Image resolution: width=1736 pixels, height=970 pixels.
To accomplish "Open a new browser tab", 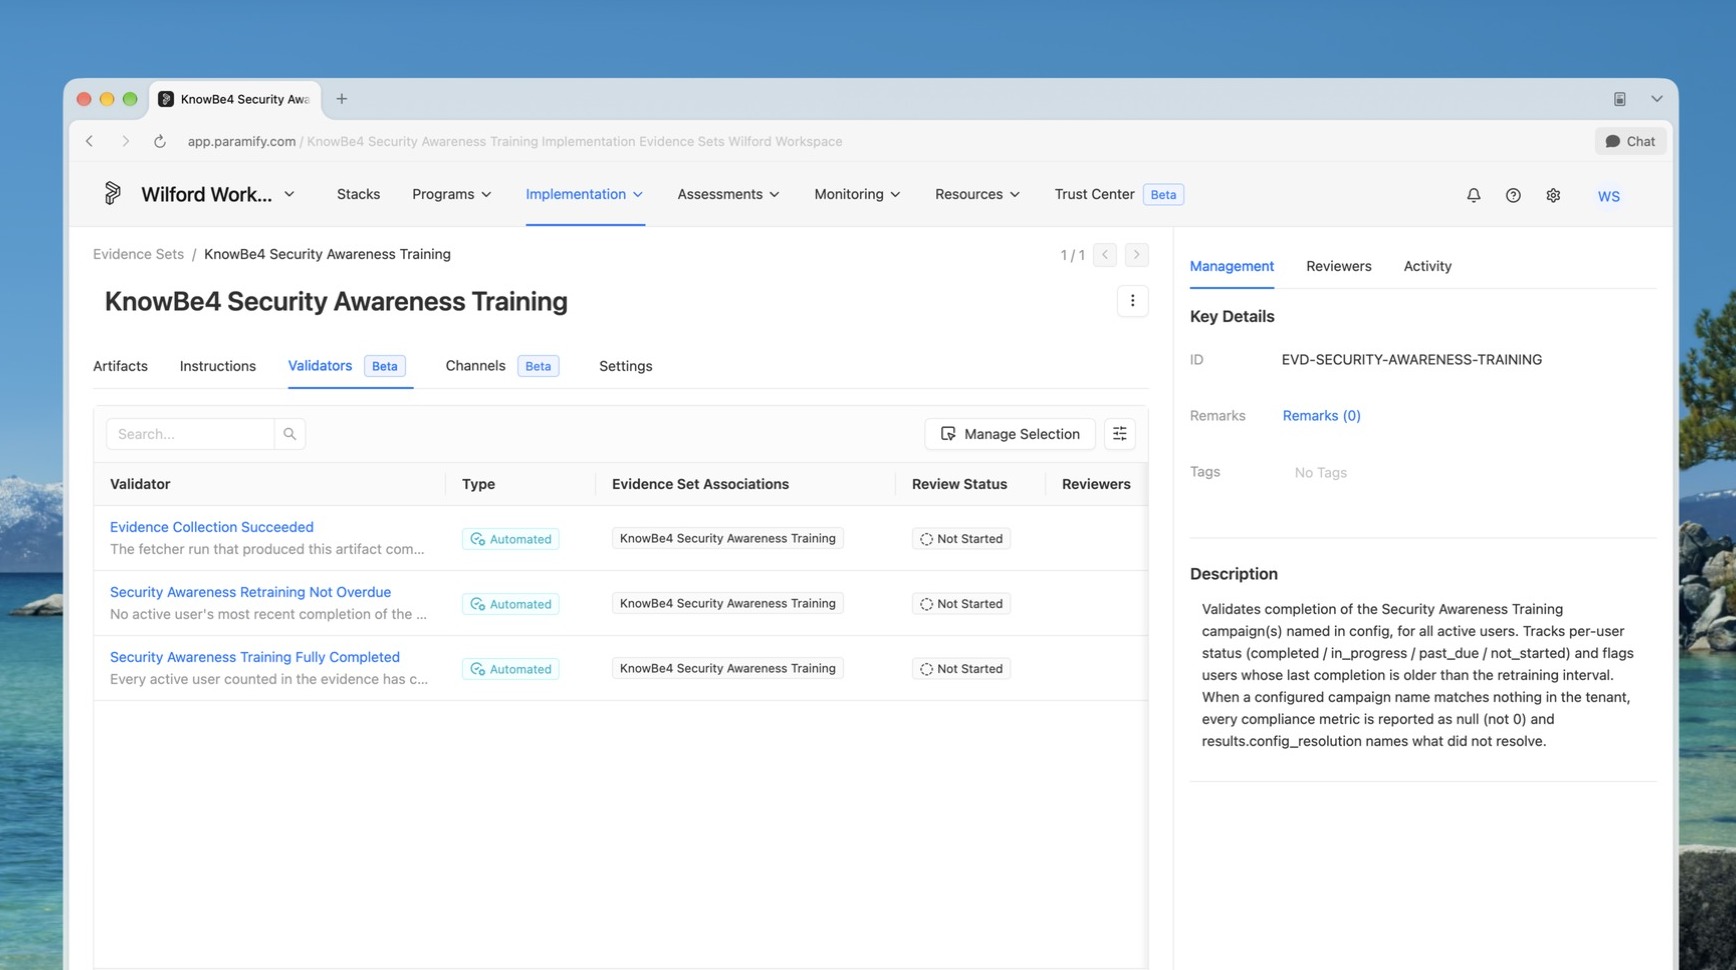I will pyautogui.click(x=342, y=99).
